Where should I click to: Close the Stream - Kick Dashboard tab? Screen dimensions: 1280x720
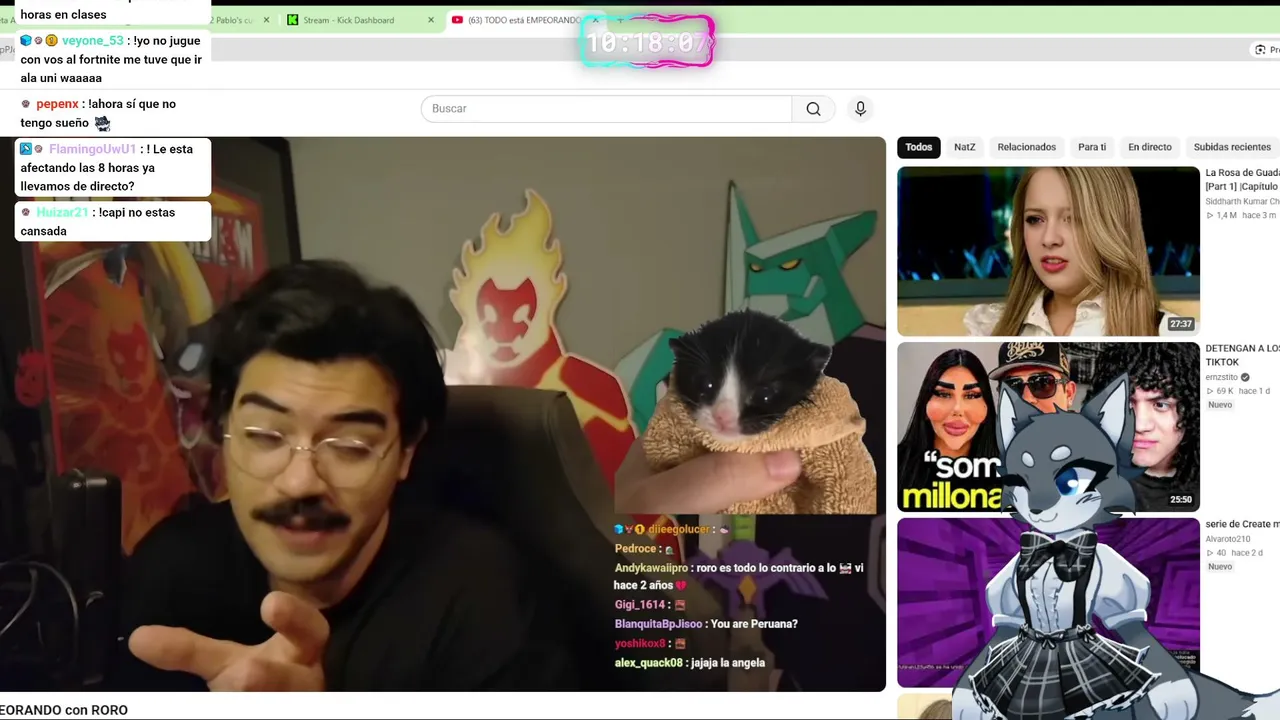[x=432, y=20]
